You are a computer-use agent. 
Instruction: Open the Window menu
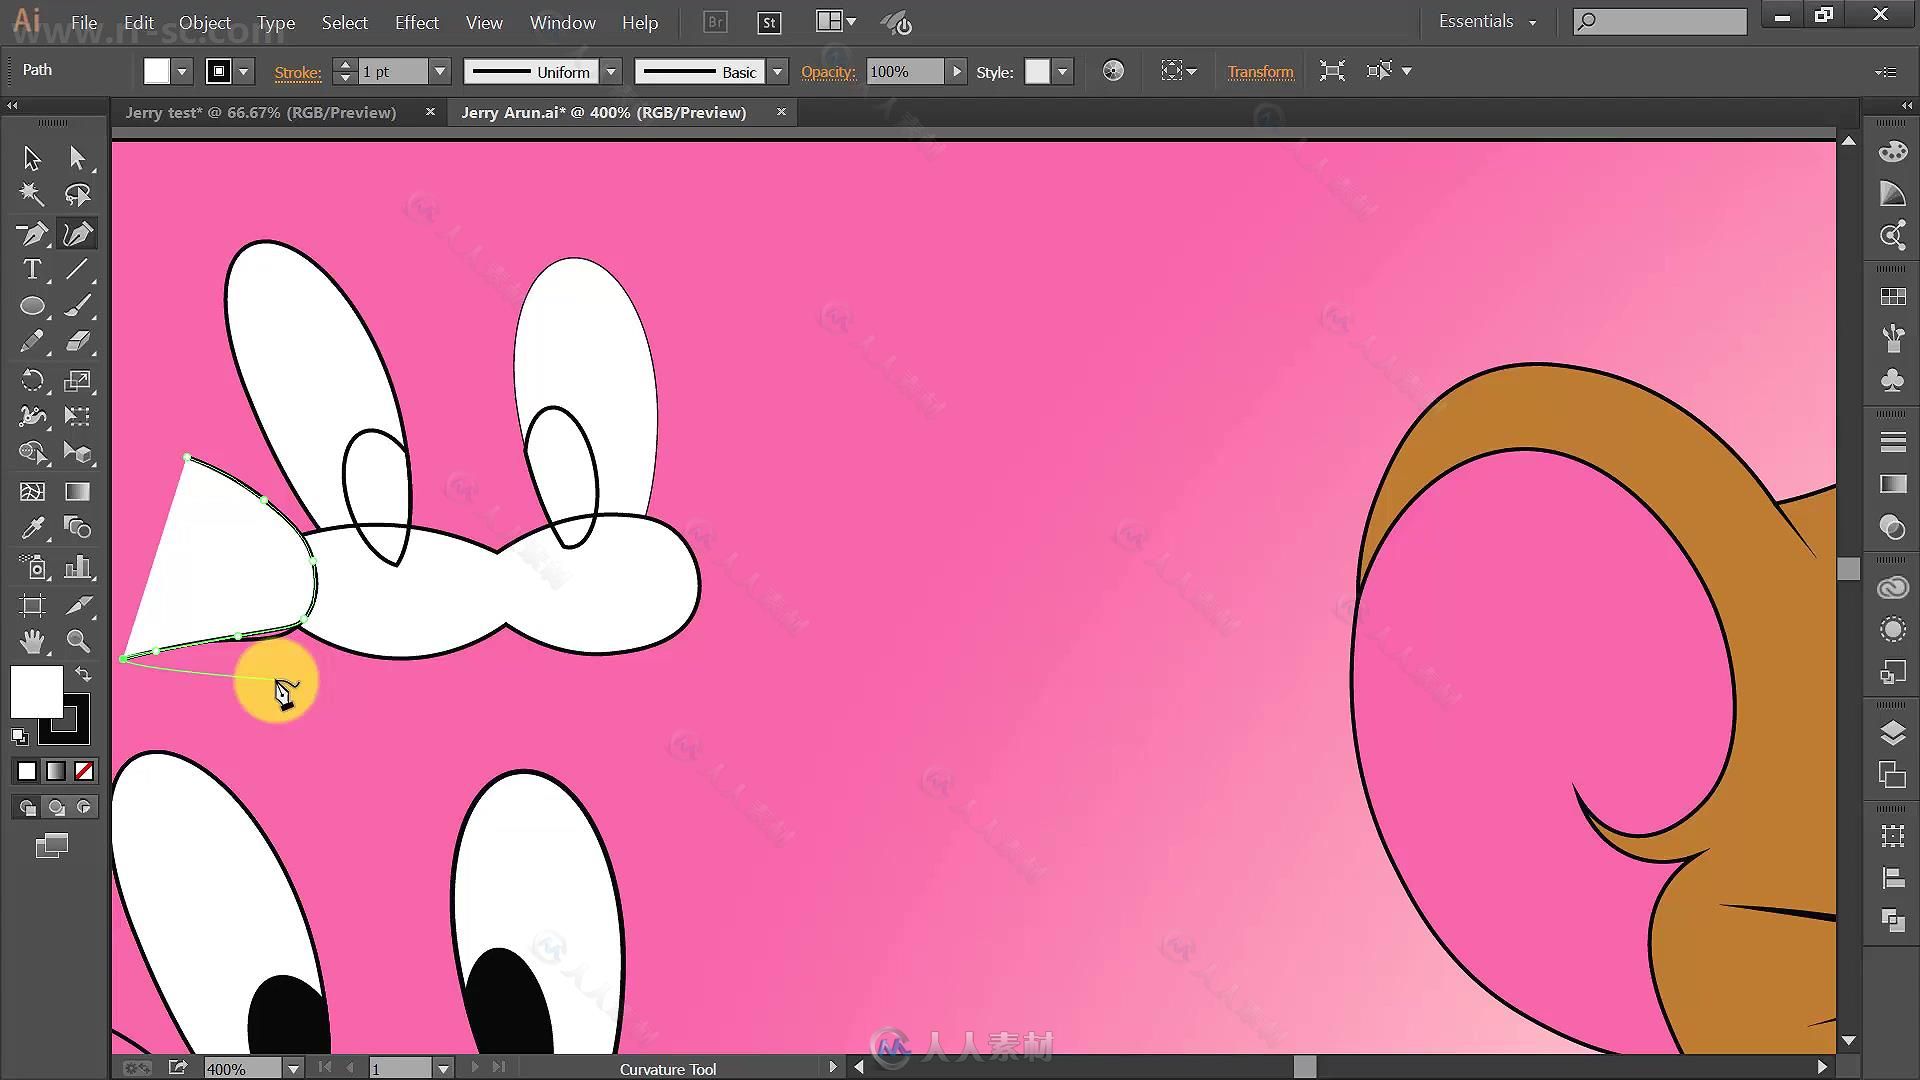562,22
